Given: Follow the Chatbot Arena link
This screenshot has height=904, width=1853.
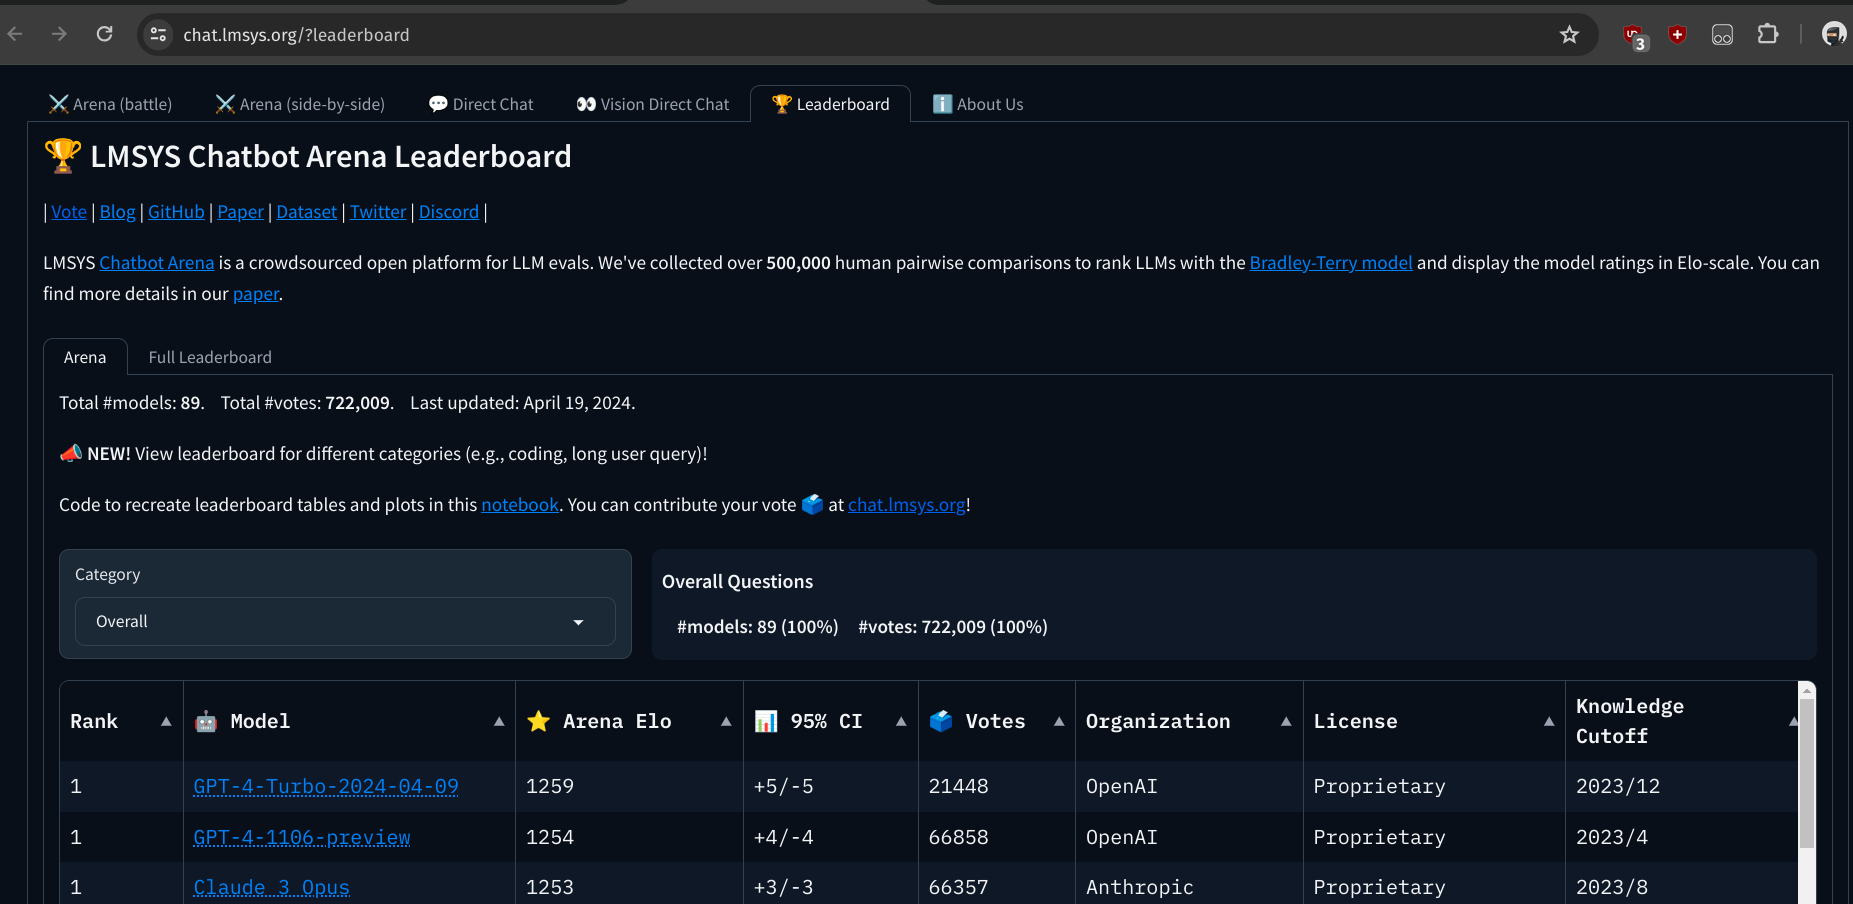Looking at the screenshot, I should coord(157,263).
